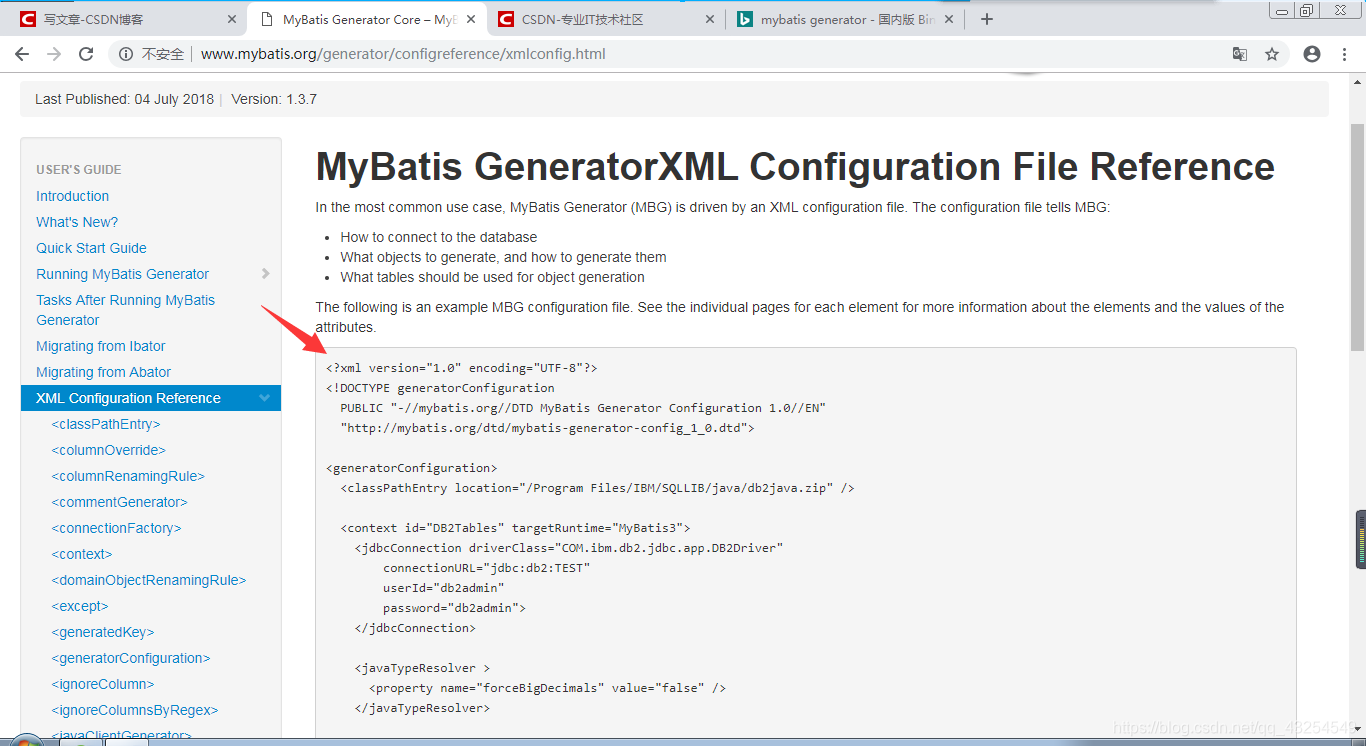
Task: Switch to the mybatis generator Bing tab
Action: (844, 19)
